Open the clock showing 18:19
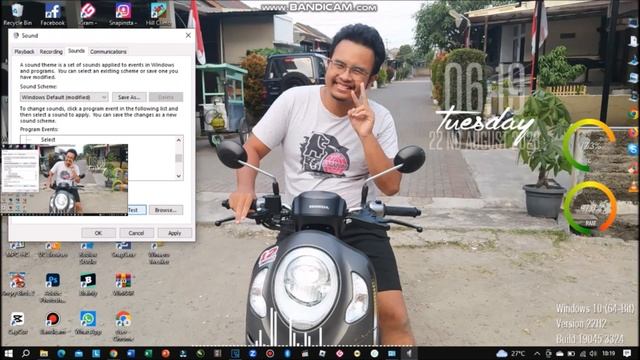The width and height of the screenshot is (640, 360). [x=609, y=353]
